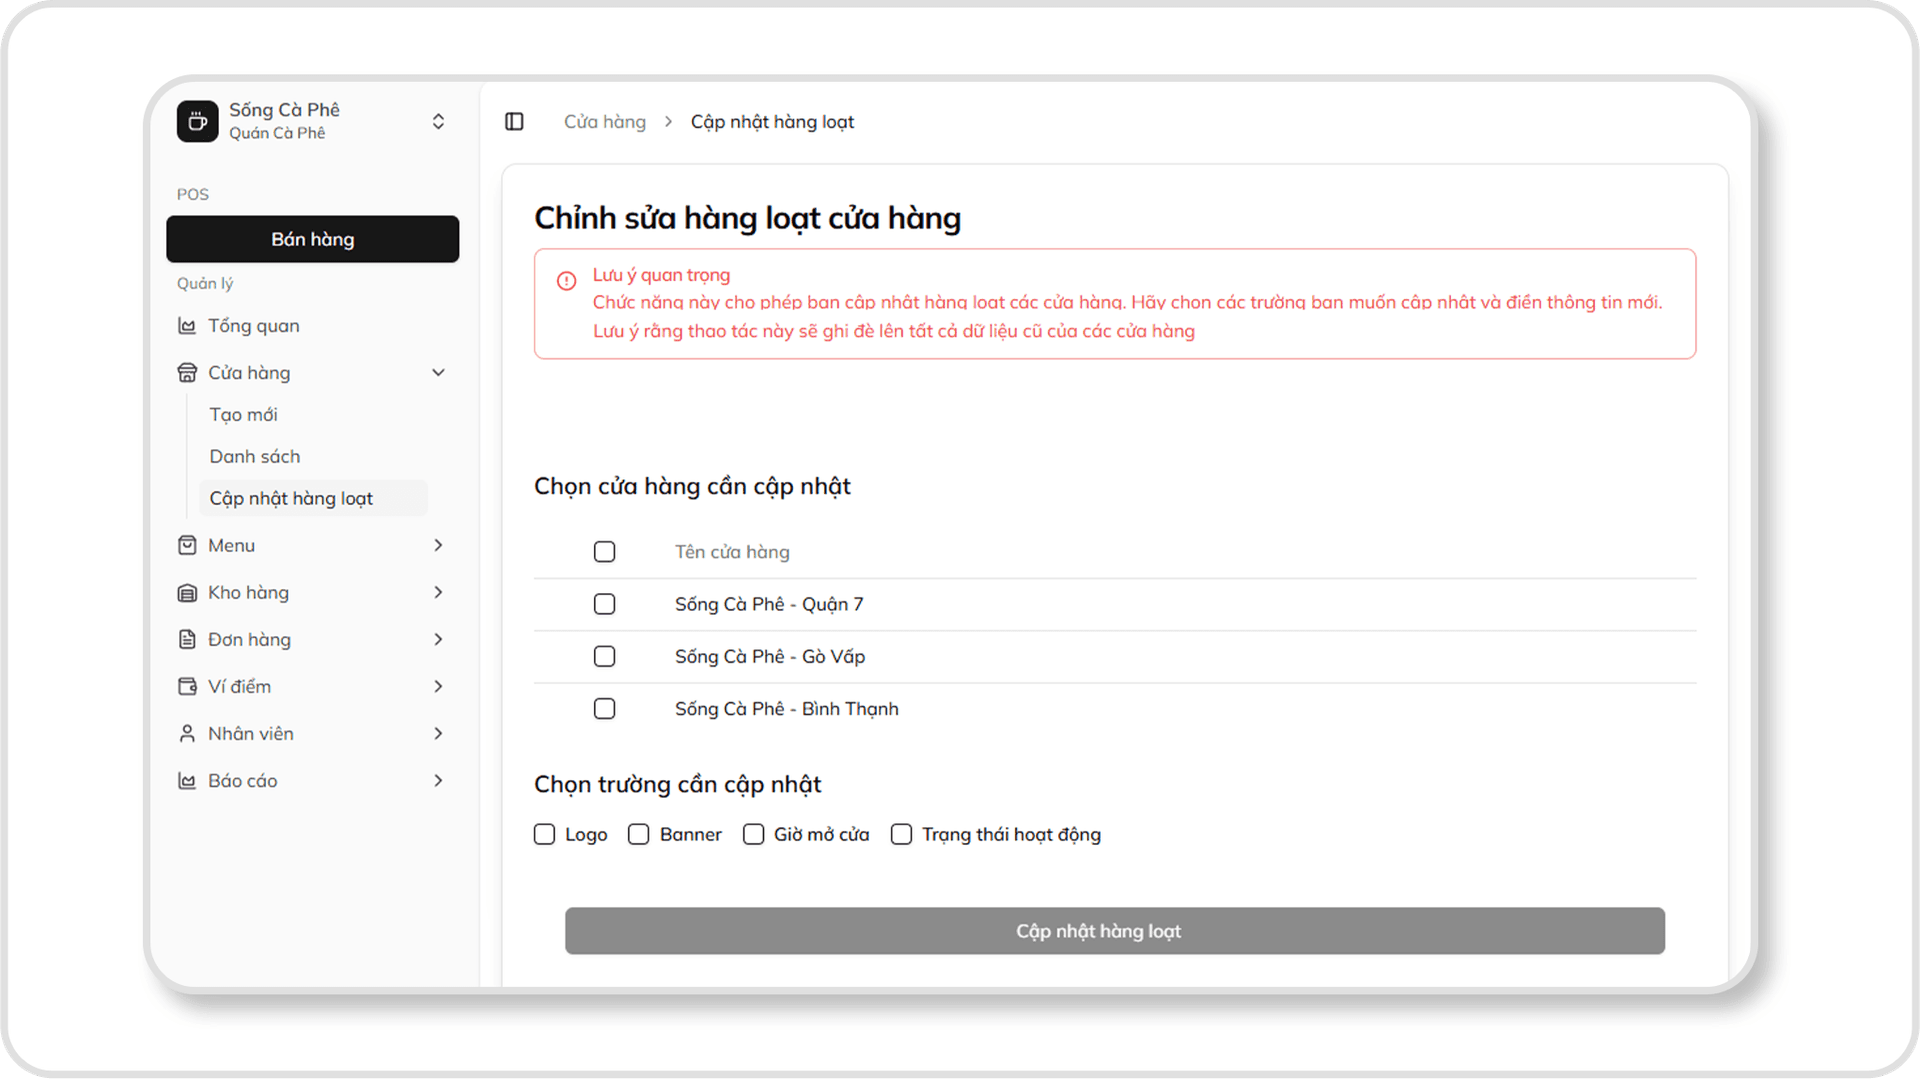Viewport: 1920px width, 1079px height.
Task: Enable Trạng thái hoạt động checkbox
Action: 901,834
